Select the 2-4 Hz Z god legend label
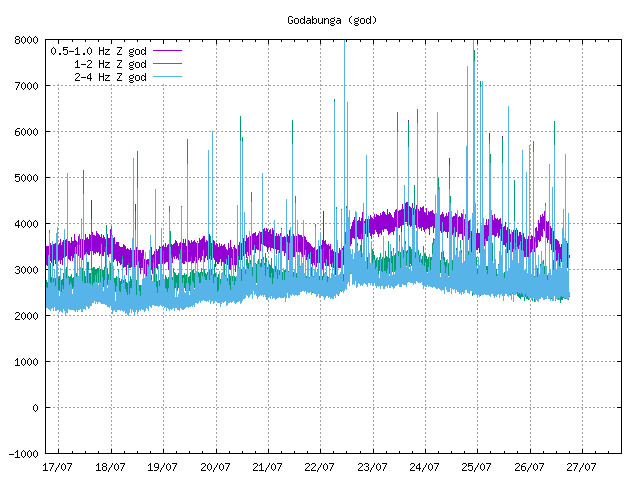 coord(110,78)
